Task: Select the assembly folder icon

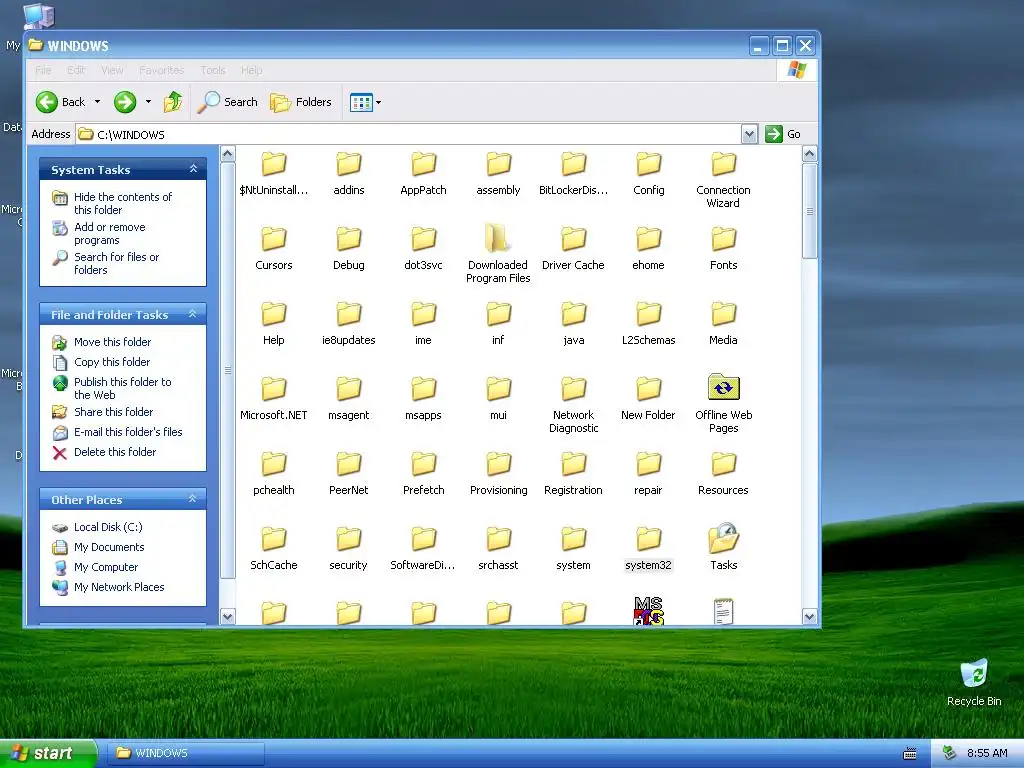Action: (x=498, y=164)
